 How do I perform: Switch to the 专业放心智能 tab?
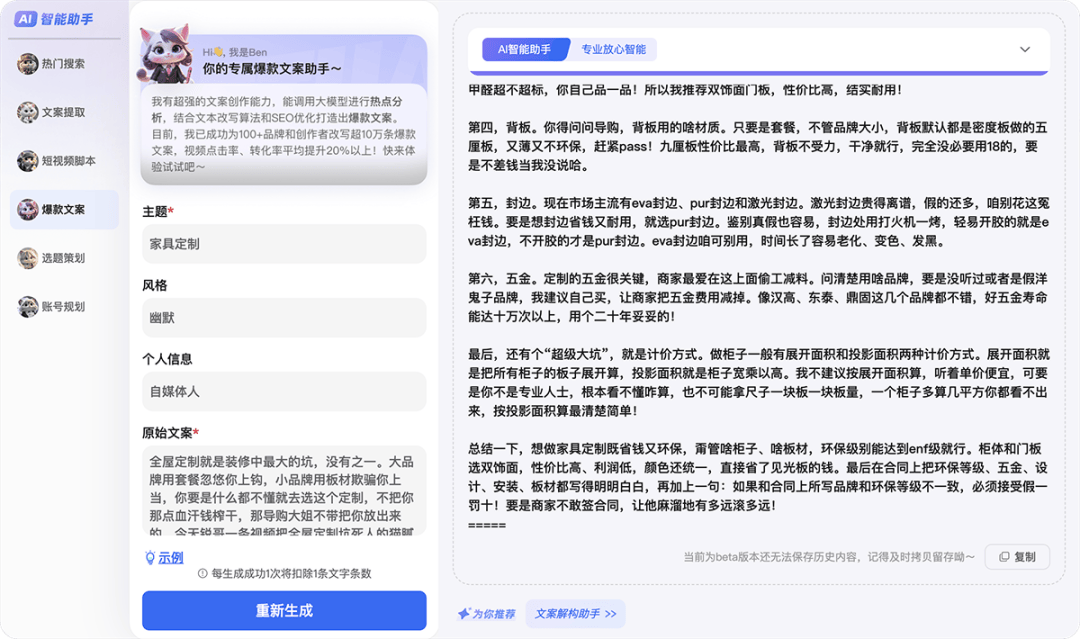click(613, 49)
